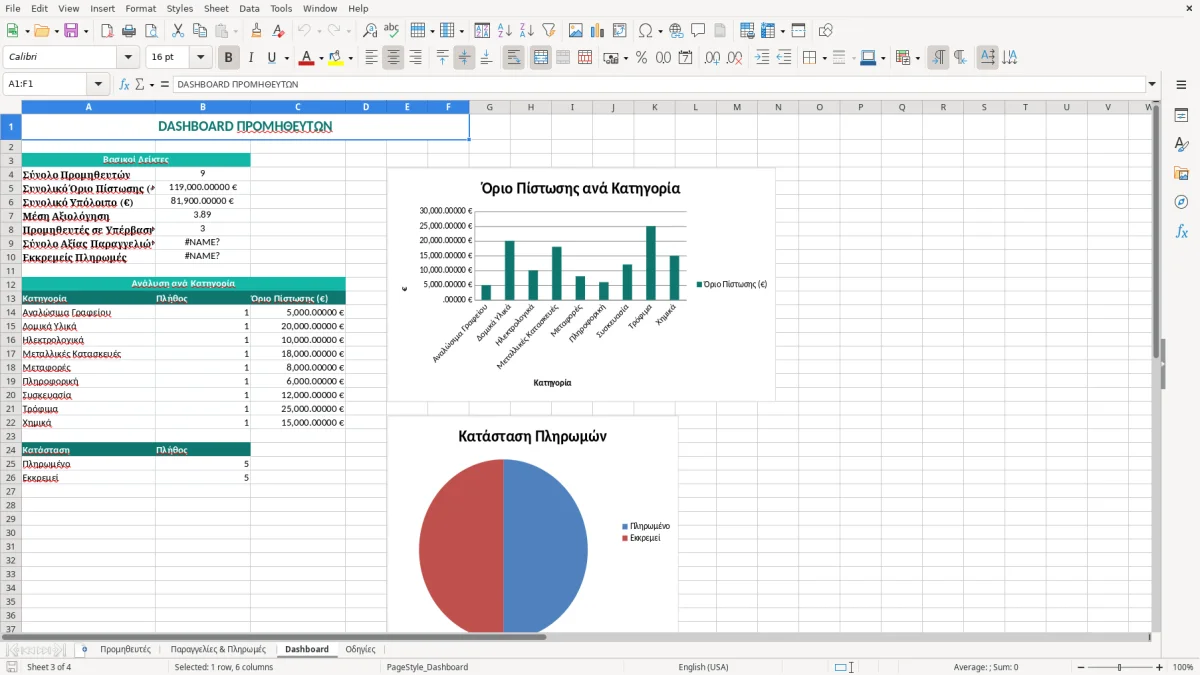The image size is (1200, 675).
Task: Click Export as PDF icon
Action: 107,31
